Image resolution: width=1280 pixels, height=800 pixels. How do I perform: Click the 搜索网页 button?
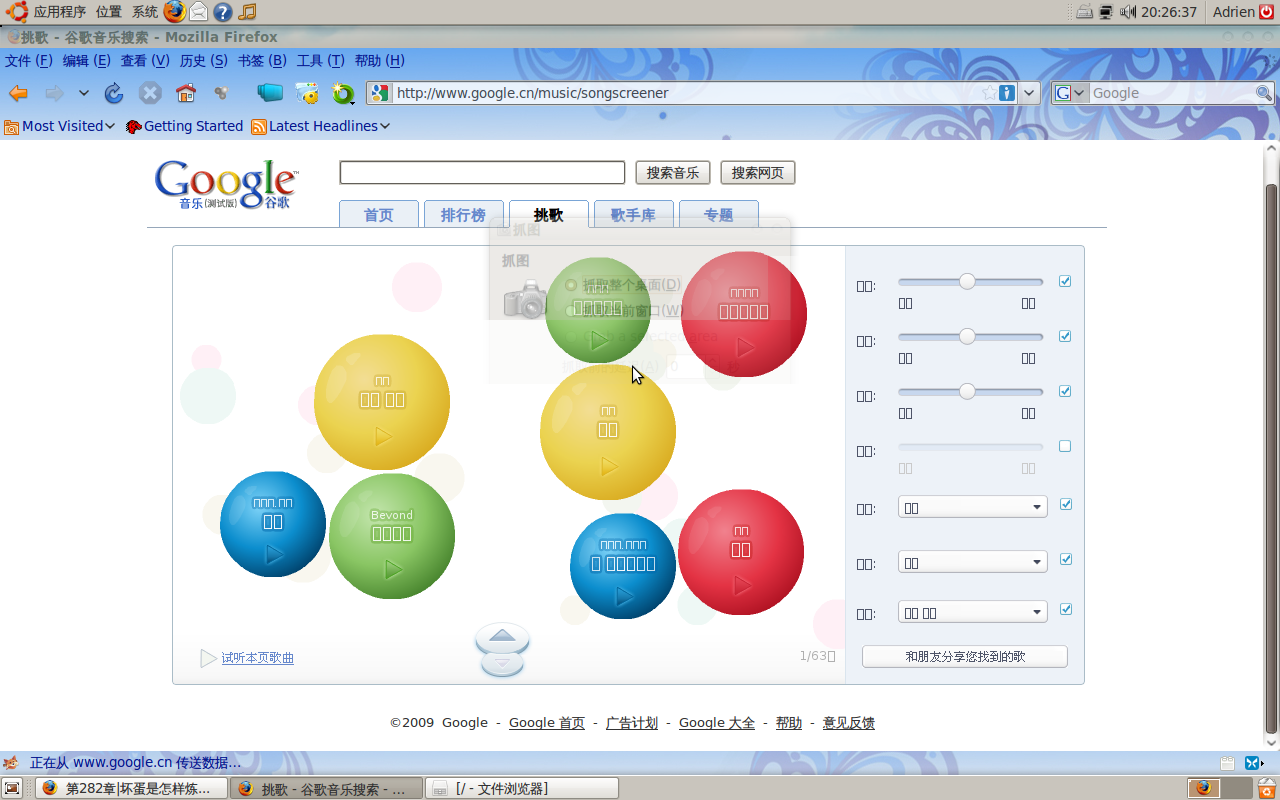758,173
